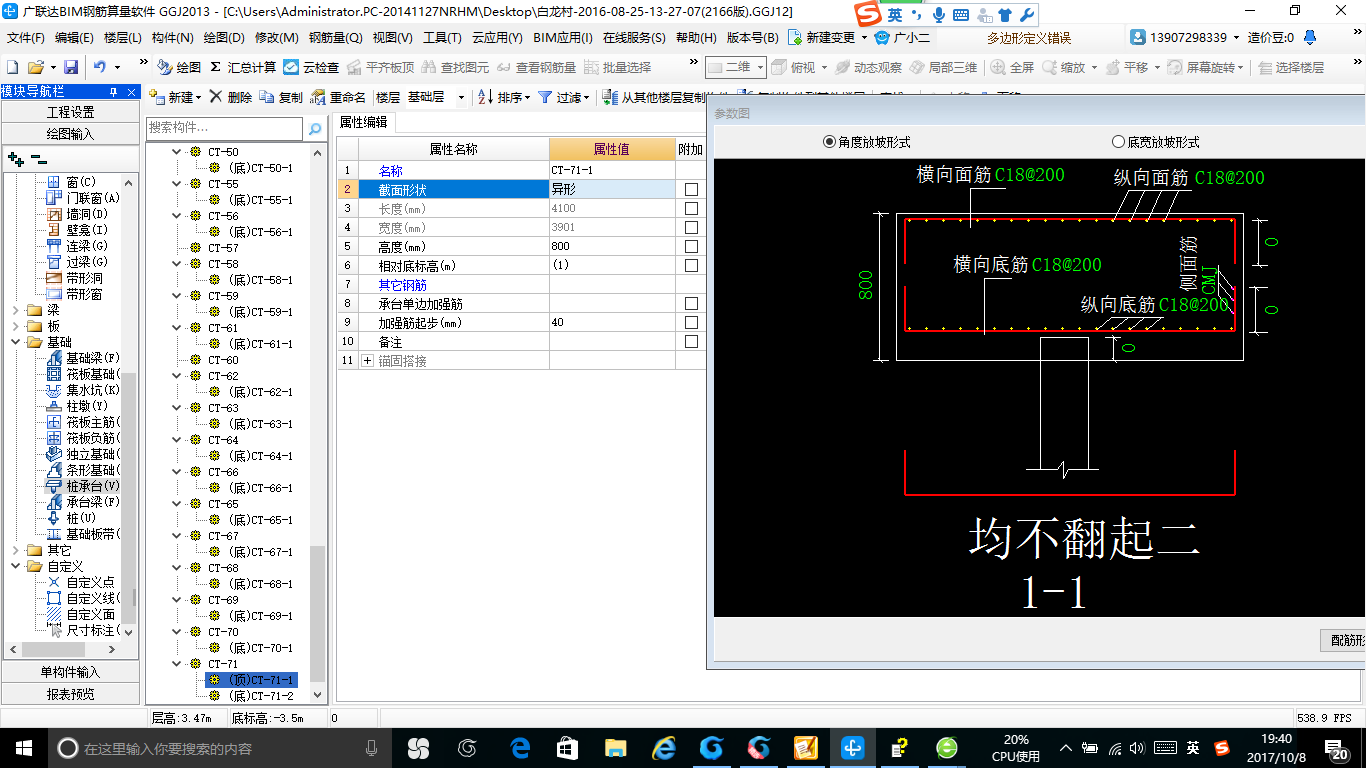Click the collapse-all minus icon in navigator
Image resolution: width=1366 pixels, height=768 pixels.
coord(39,159)
